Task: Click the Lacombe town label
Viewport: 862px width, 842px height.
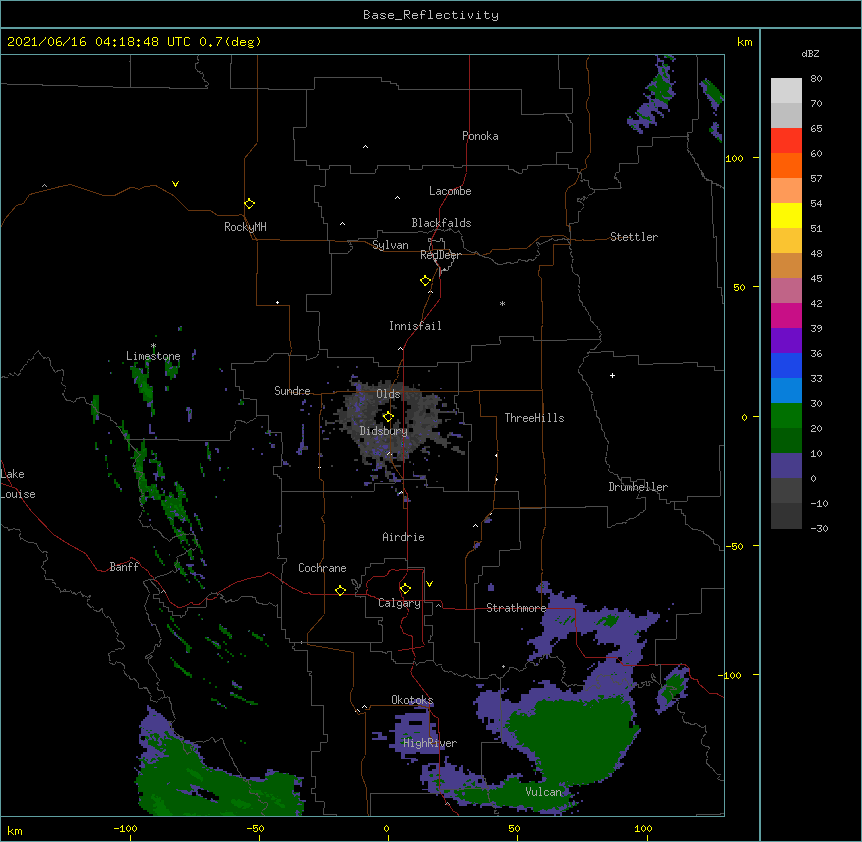Action: [450, 191]
